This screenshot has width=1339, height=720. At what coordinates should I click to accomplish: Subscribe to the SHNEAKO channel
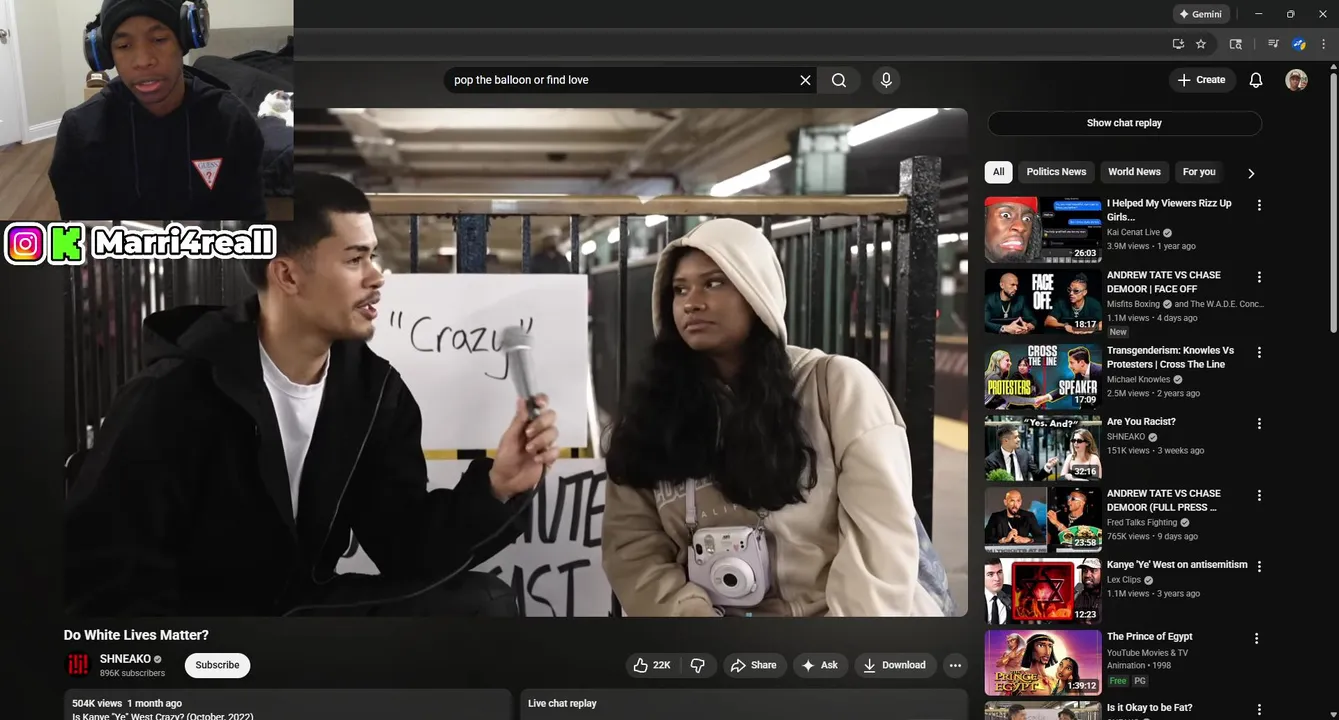tap(217, 665)
